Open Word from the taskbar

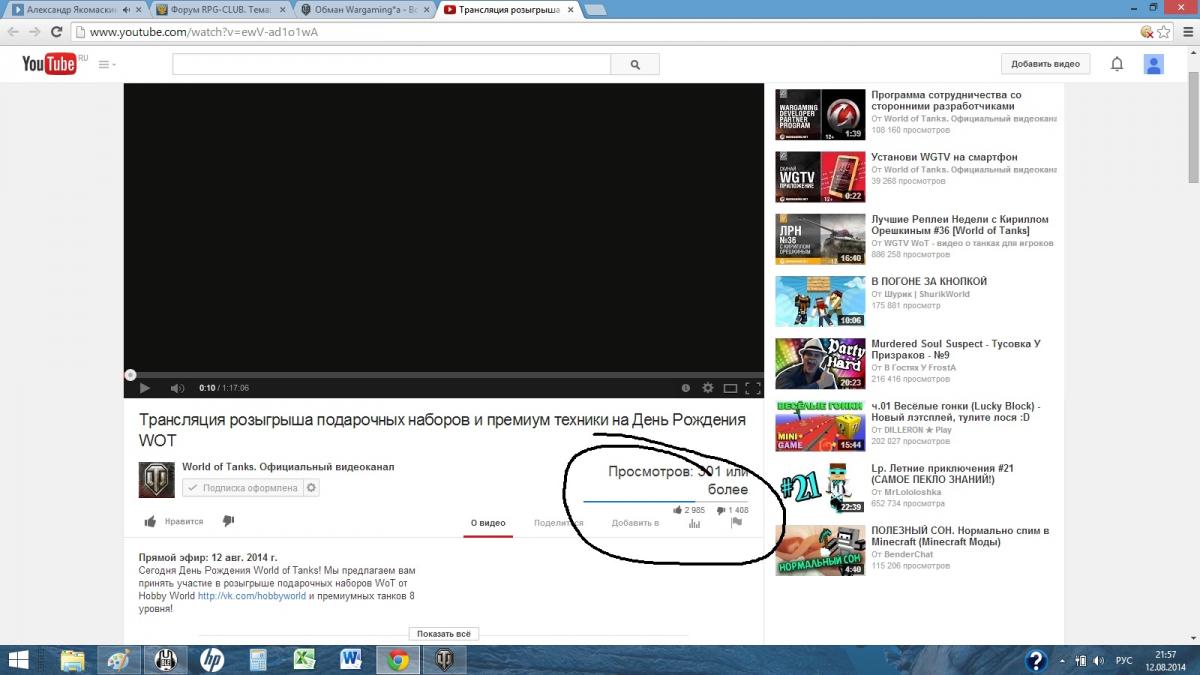[351, 660]
